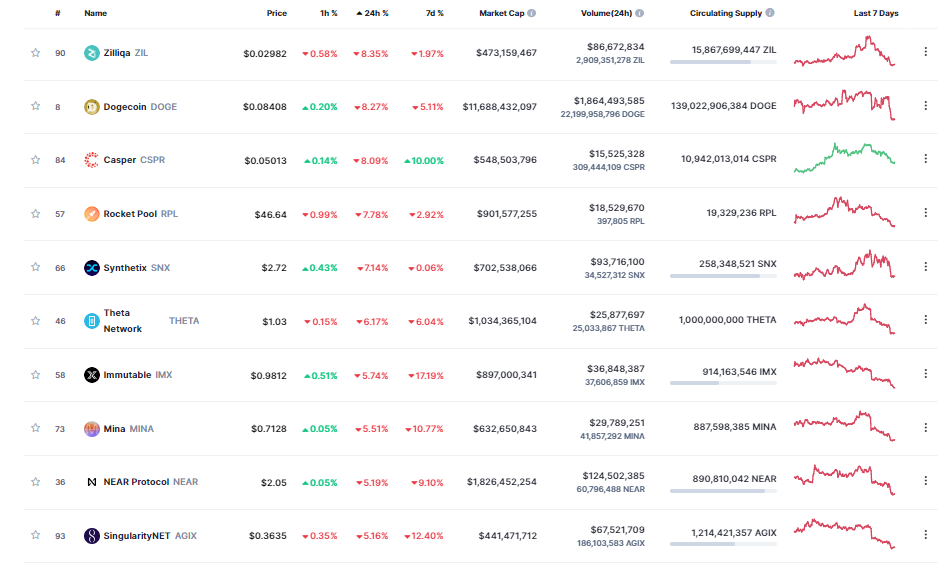Open SingularityNET 7-day sparkline chart
948x569 pixels.
844,533
